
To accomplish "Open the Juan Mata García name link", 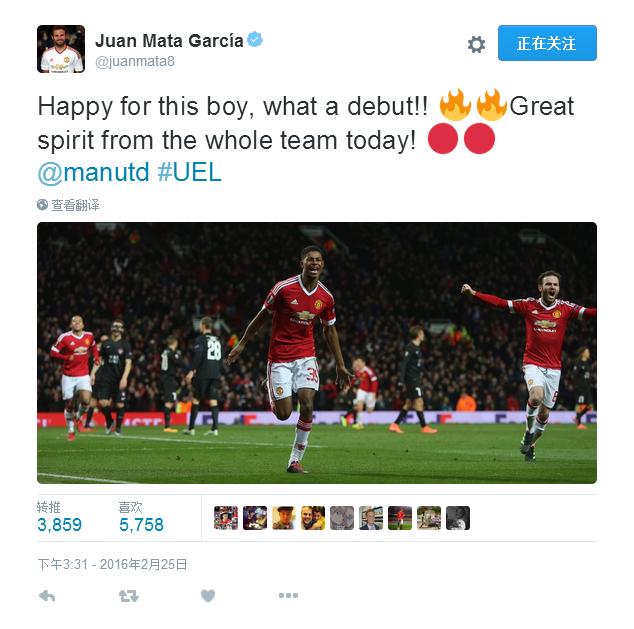I will click(169, 41).
